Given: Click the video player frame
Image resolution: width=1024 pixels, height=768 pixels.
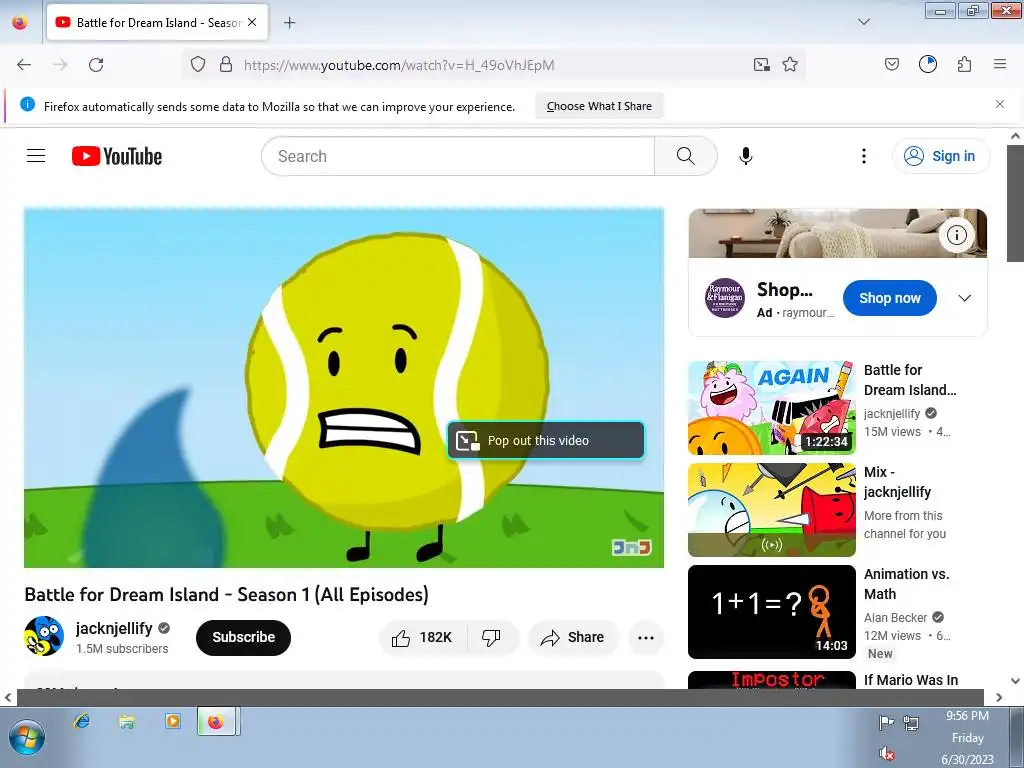Looking at the screenshot, I should [344, 388].
